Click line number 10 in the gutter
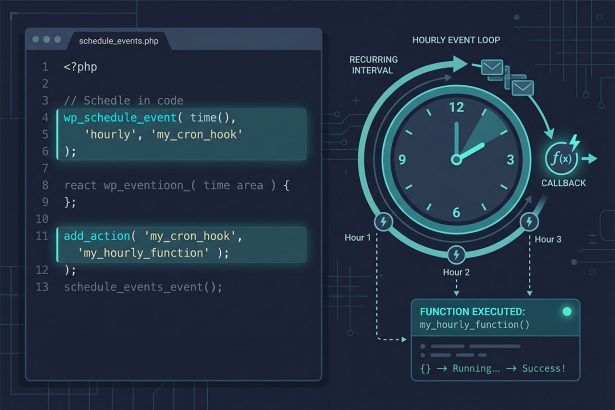Screen dimensions: 615x410 (42, 219)
